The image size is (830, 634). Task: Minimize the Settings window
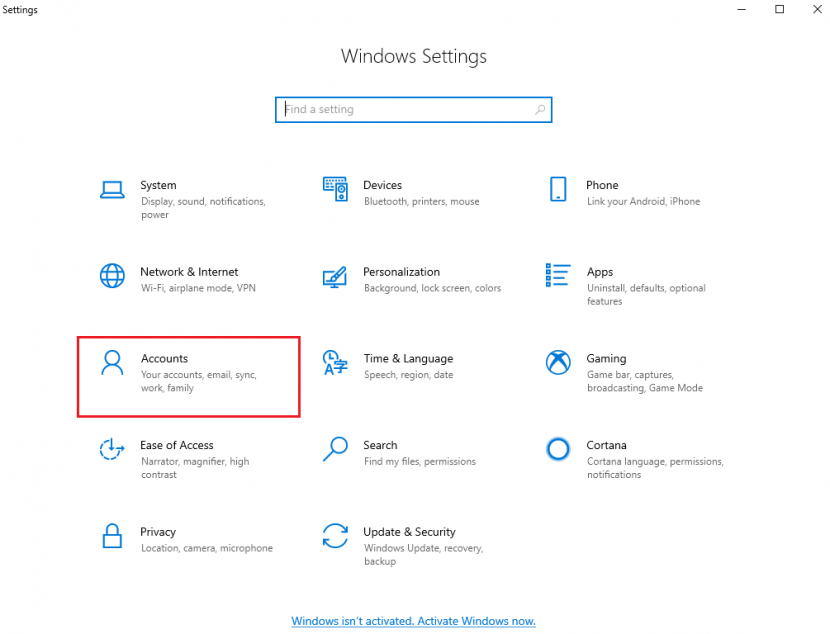tap(741, 10)
